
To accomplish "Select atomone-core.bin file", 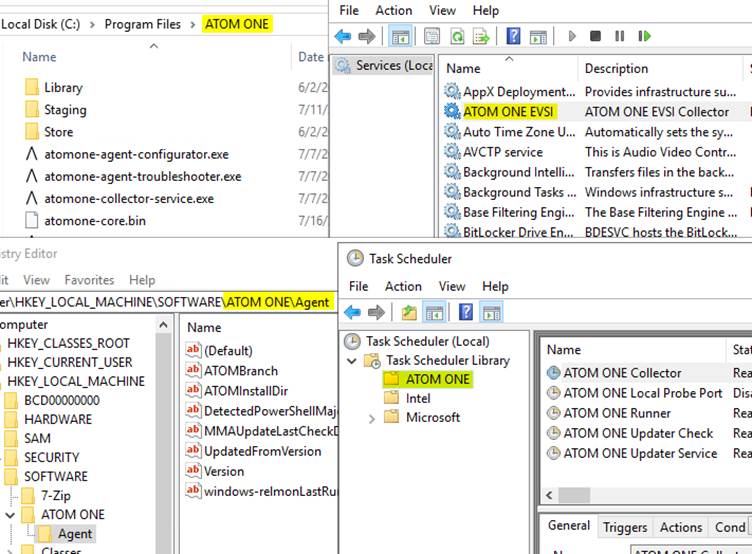I will (95, 221).
